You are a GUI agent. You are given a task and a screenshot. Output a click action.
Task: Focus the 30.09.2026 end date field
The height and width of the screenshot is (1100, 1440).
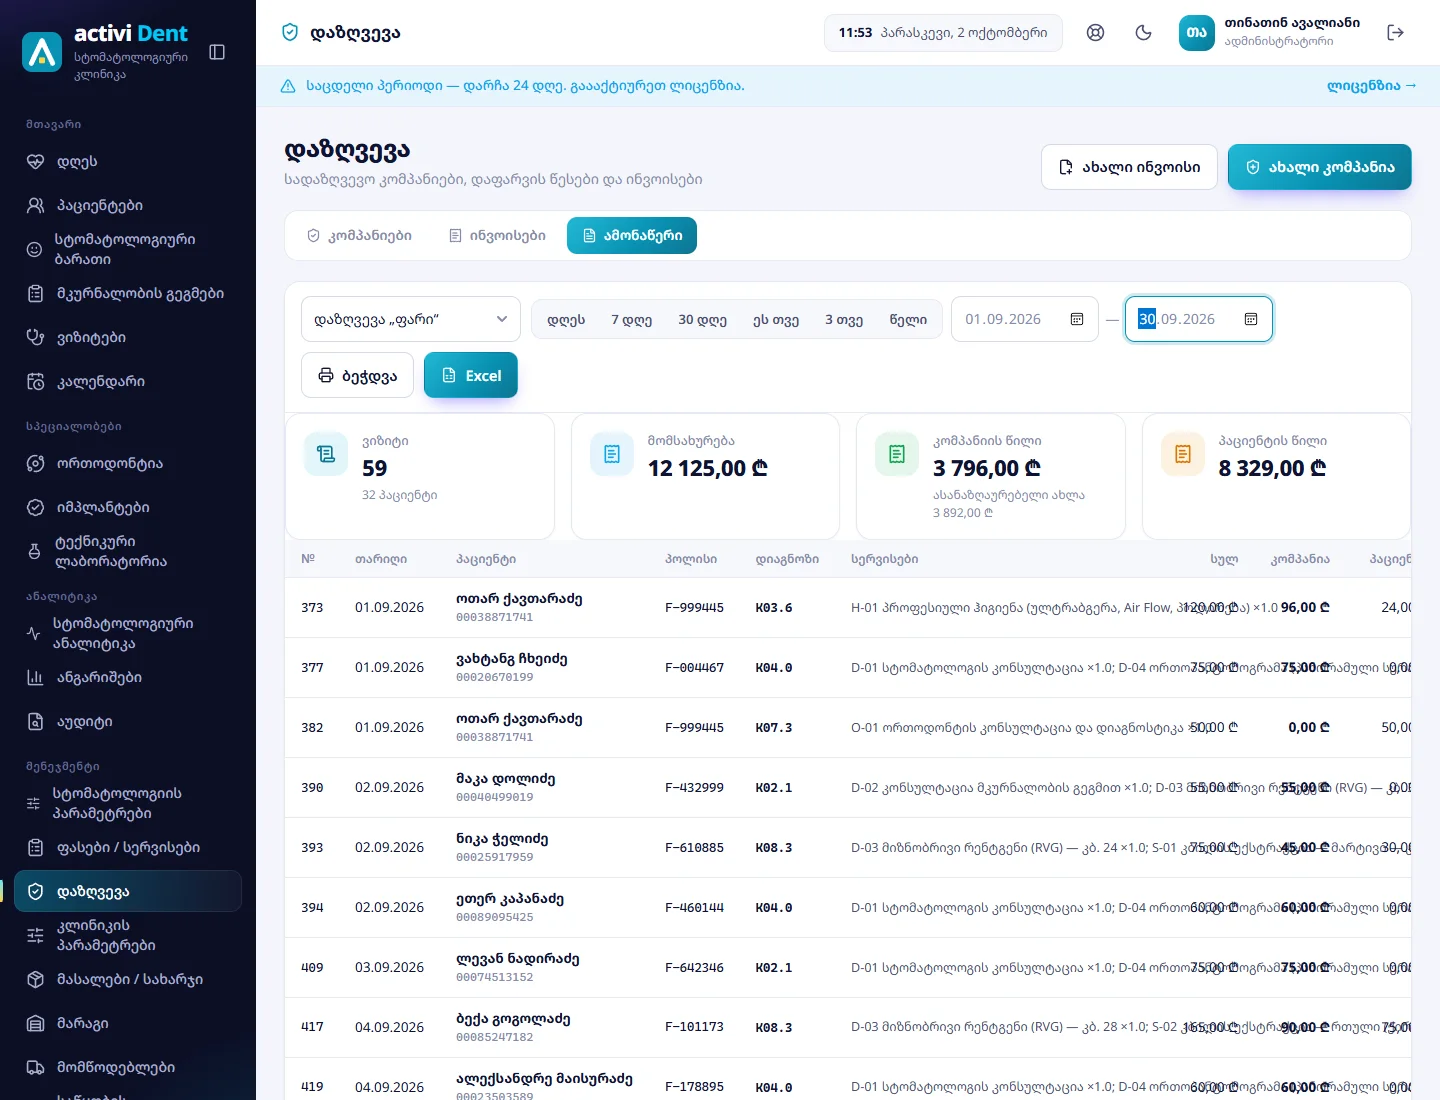tap(1199, 319)
